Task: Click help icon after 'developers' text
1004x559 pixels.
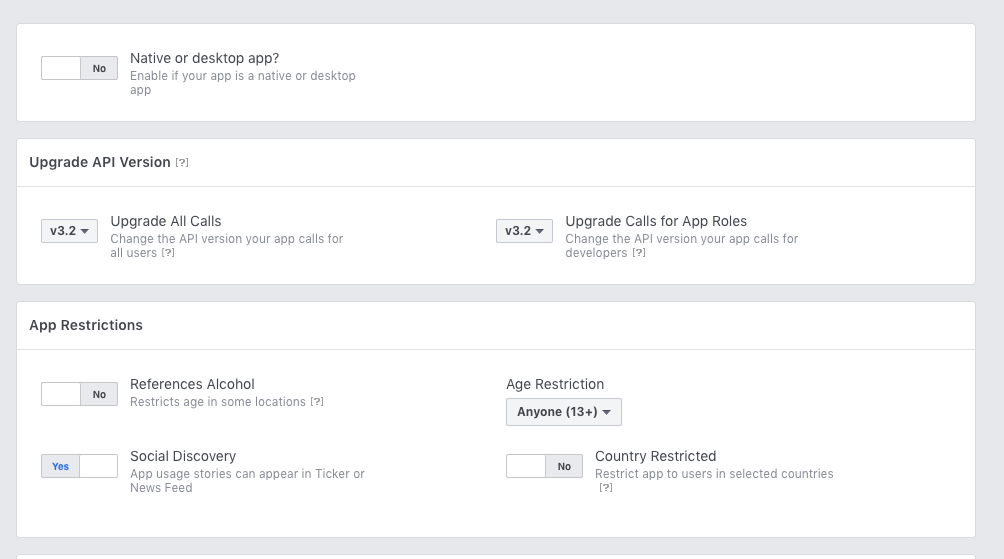Action: (639, 253)
